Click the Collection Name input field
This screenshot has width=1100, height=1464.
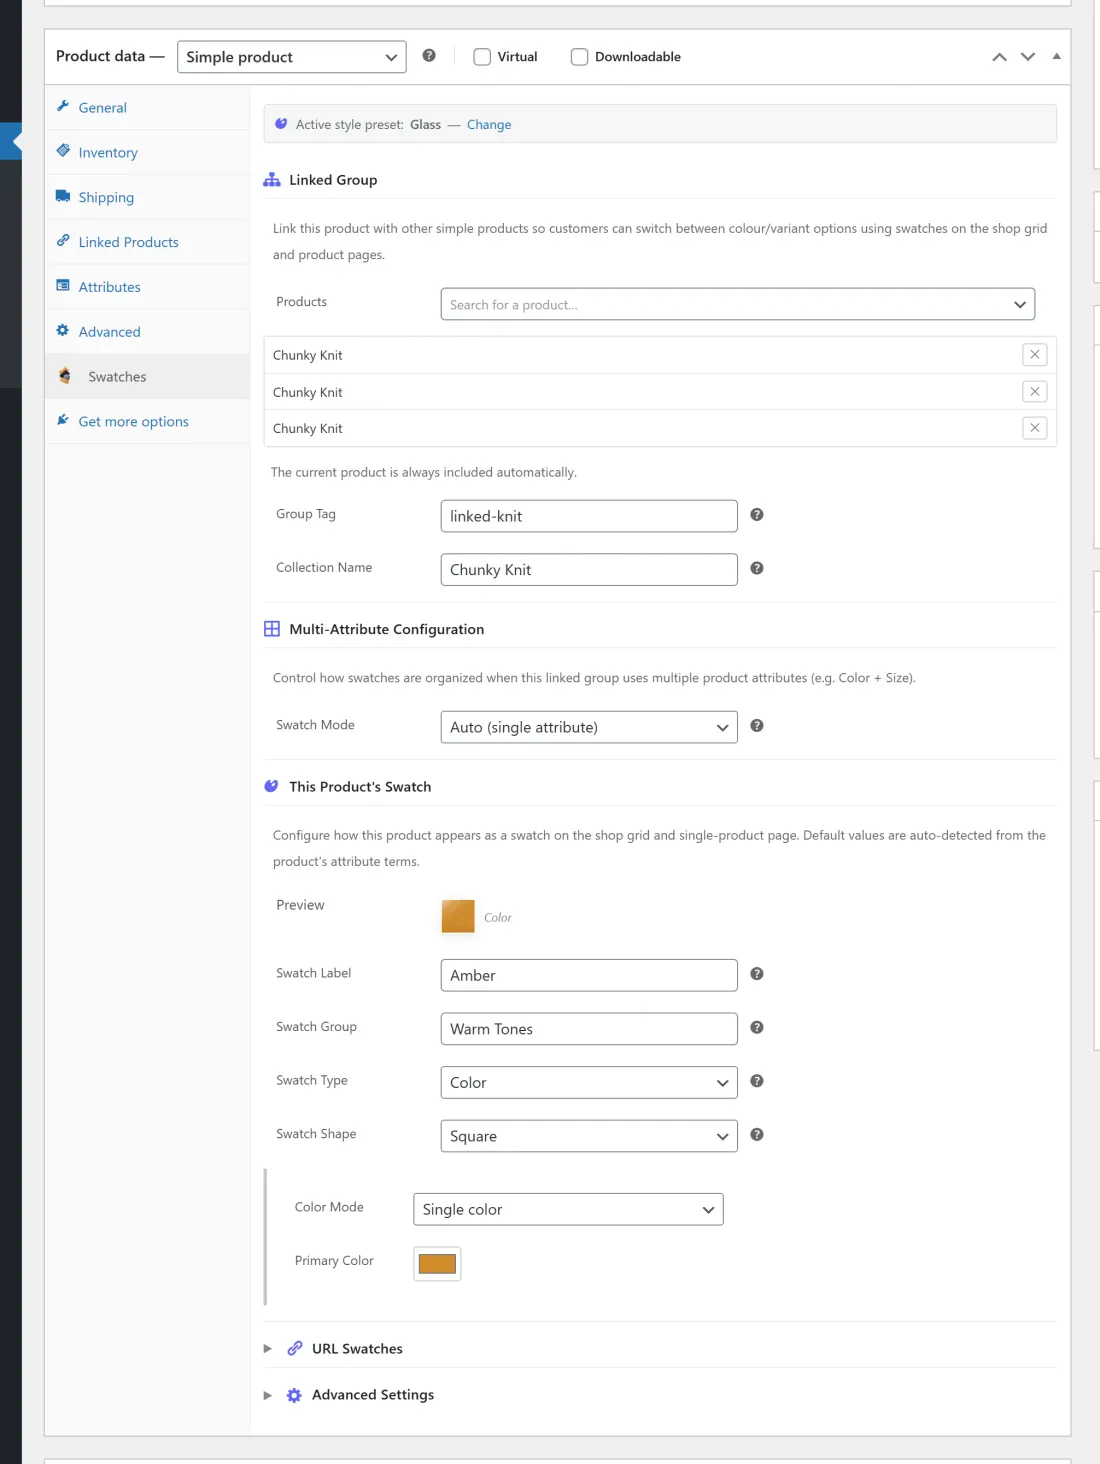tap(589, 569)
